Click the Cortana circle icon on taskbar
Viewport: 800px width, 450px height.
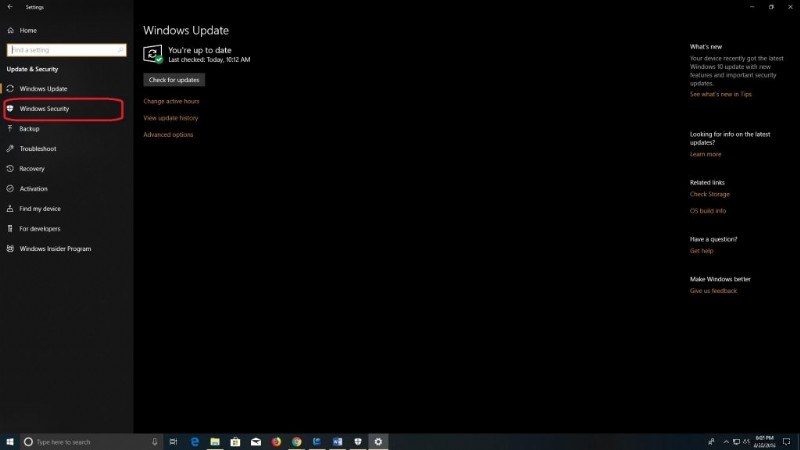[x=29, y=442]
